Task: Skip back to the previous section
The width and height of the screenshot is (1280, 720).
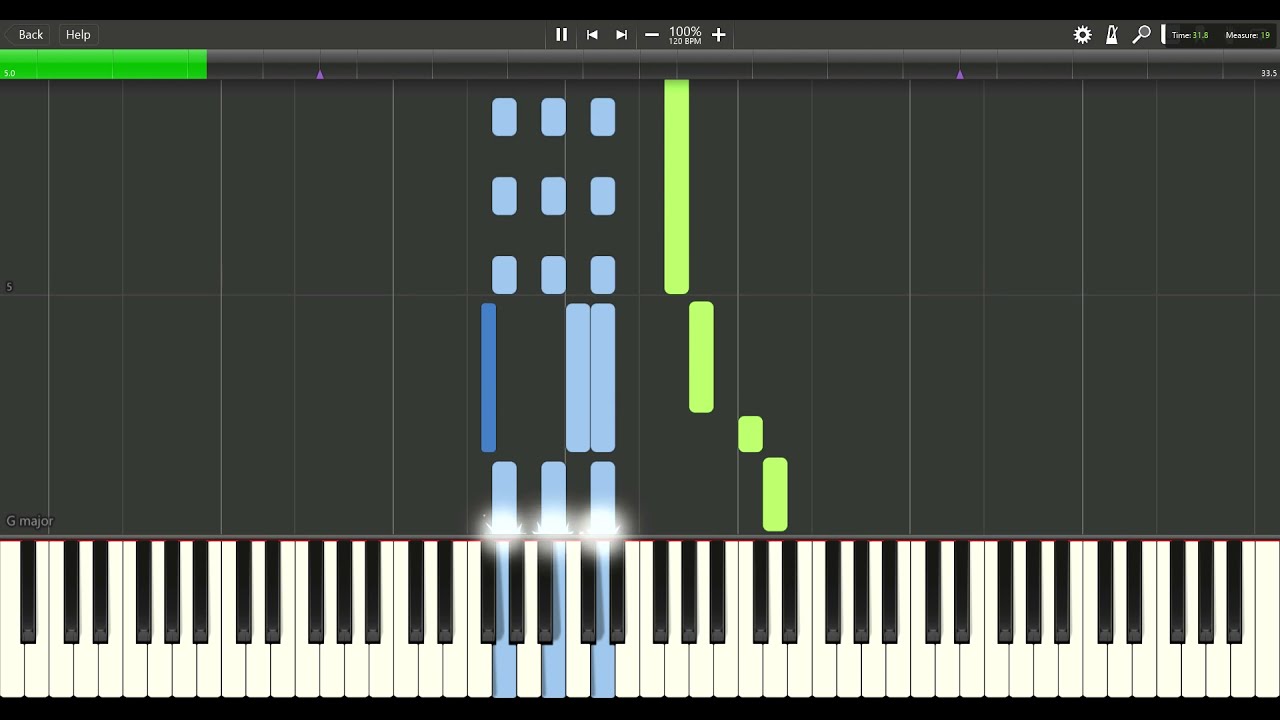Action: pos(592,35)
